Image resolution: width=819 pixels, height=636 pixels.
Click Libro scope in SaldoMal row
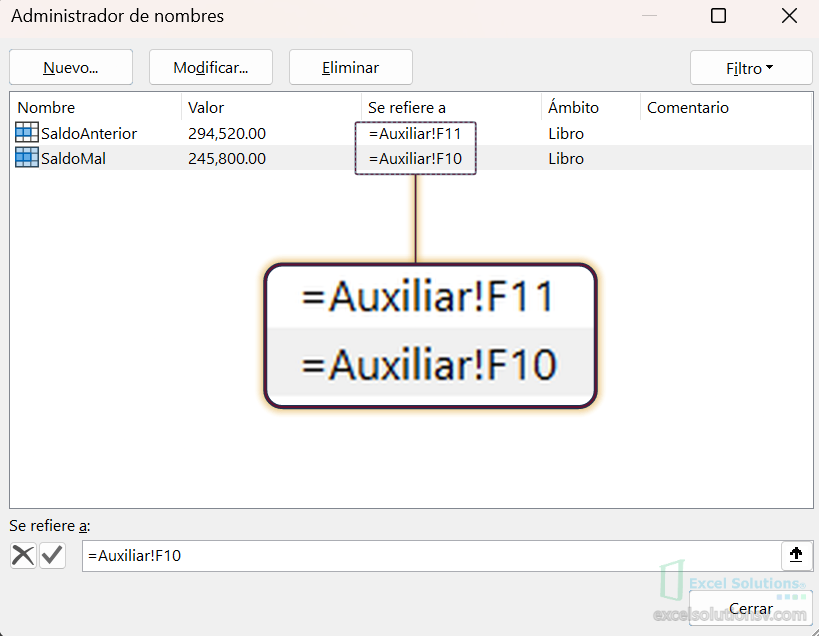[x=566, y=158]
